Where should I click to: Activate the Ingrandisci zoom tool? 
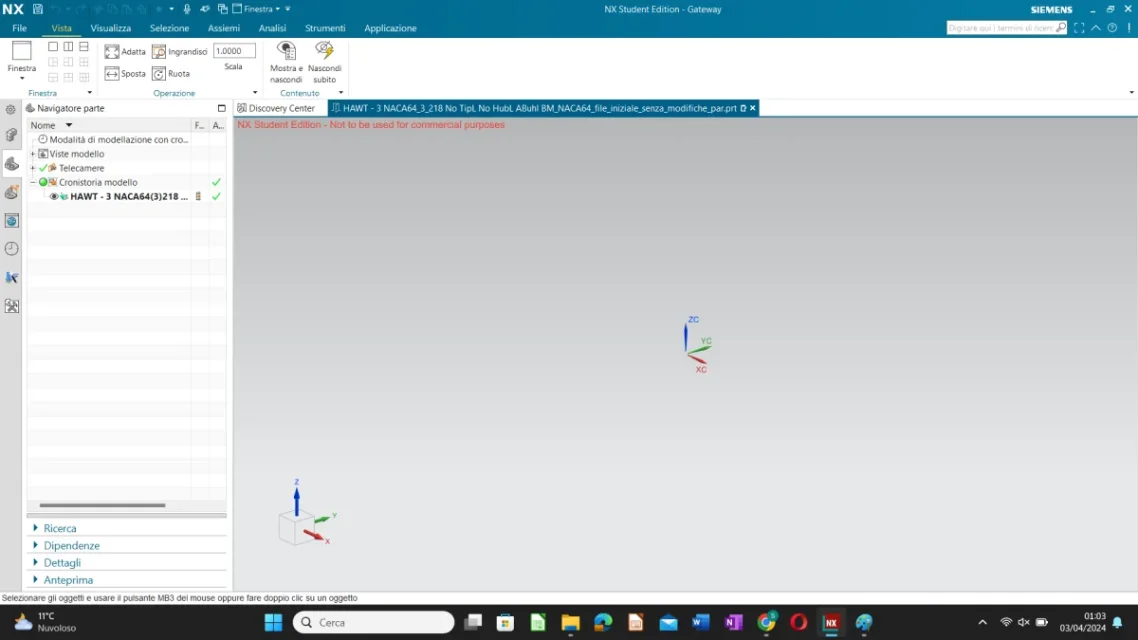point(180,51)
